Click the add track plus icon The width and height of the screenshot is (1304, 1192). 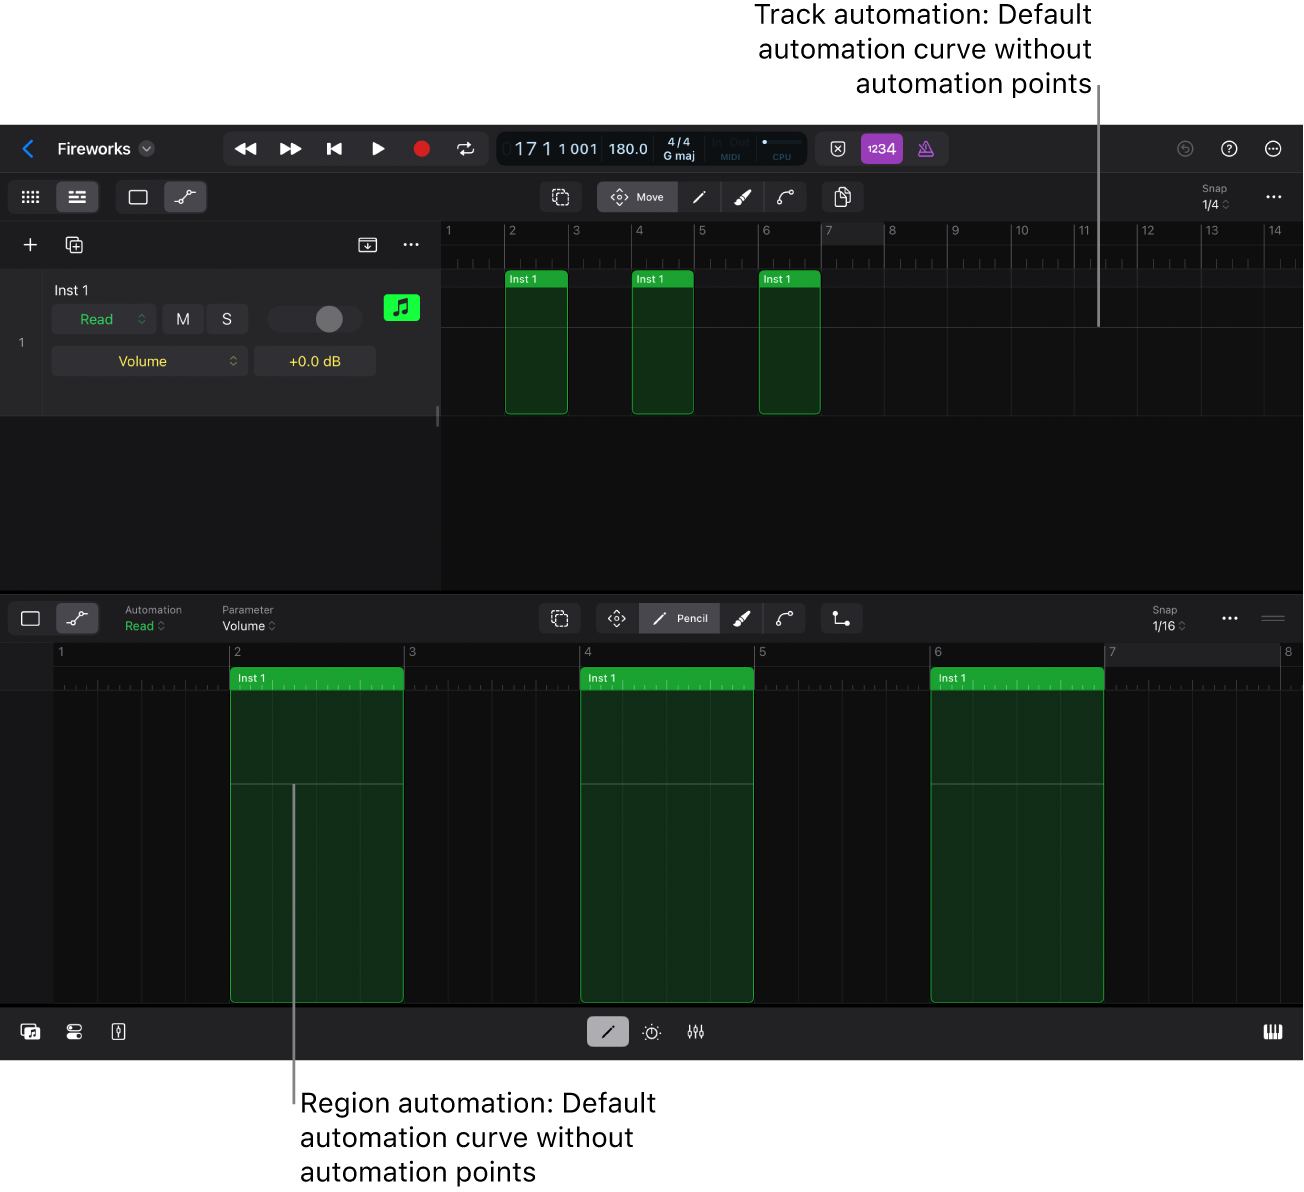tap(30, 245)
